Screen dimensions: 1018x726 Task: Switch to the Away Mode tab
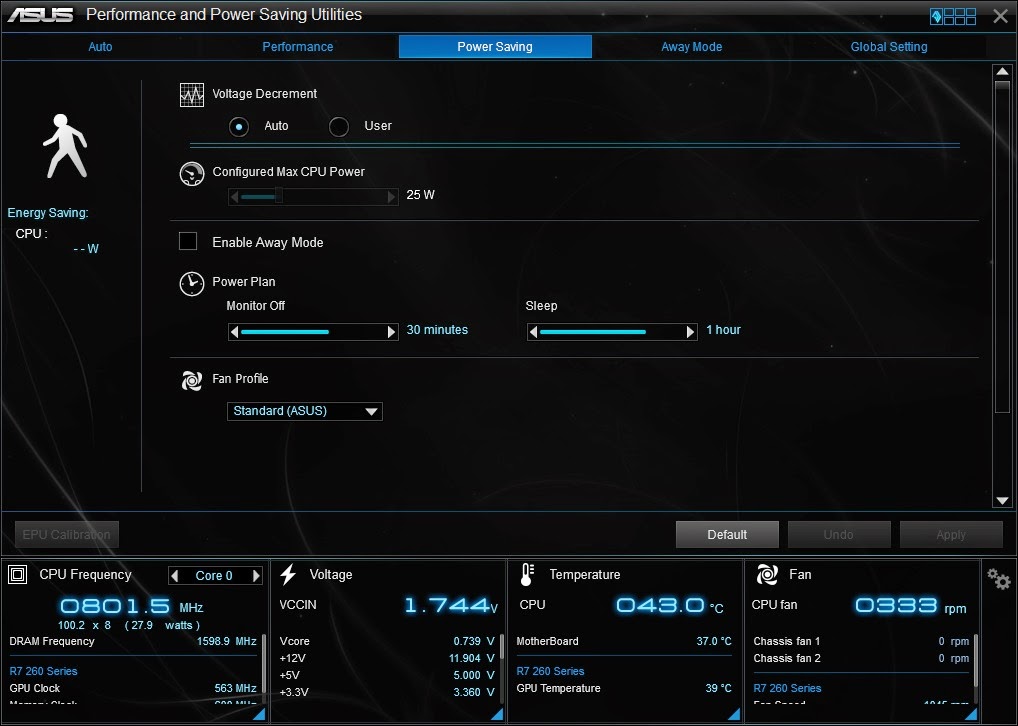point(691,47)
